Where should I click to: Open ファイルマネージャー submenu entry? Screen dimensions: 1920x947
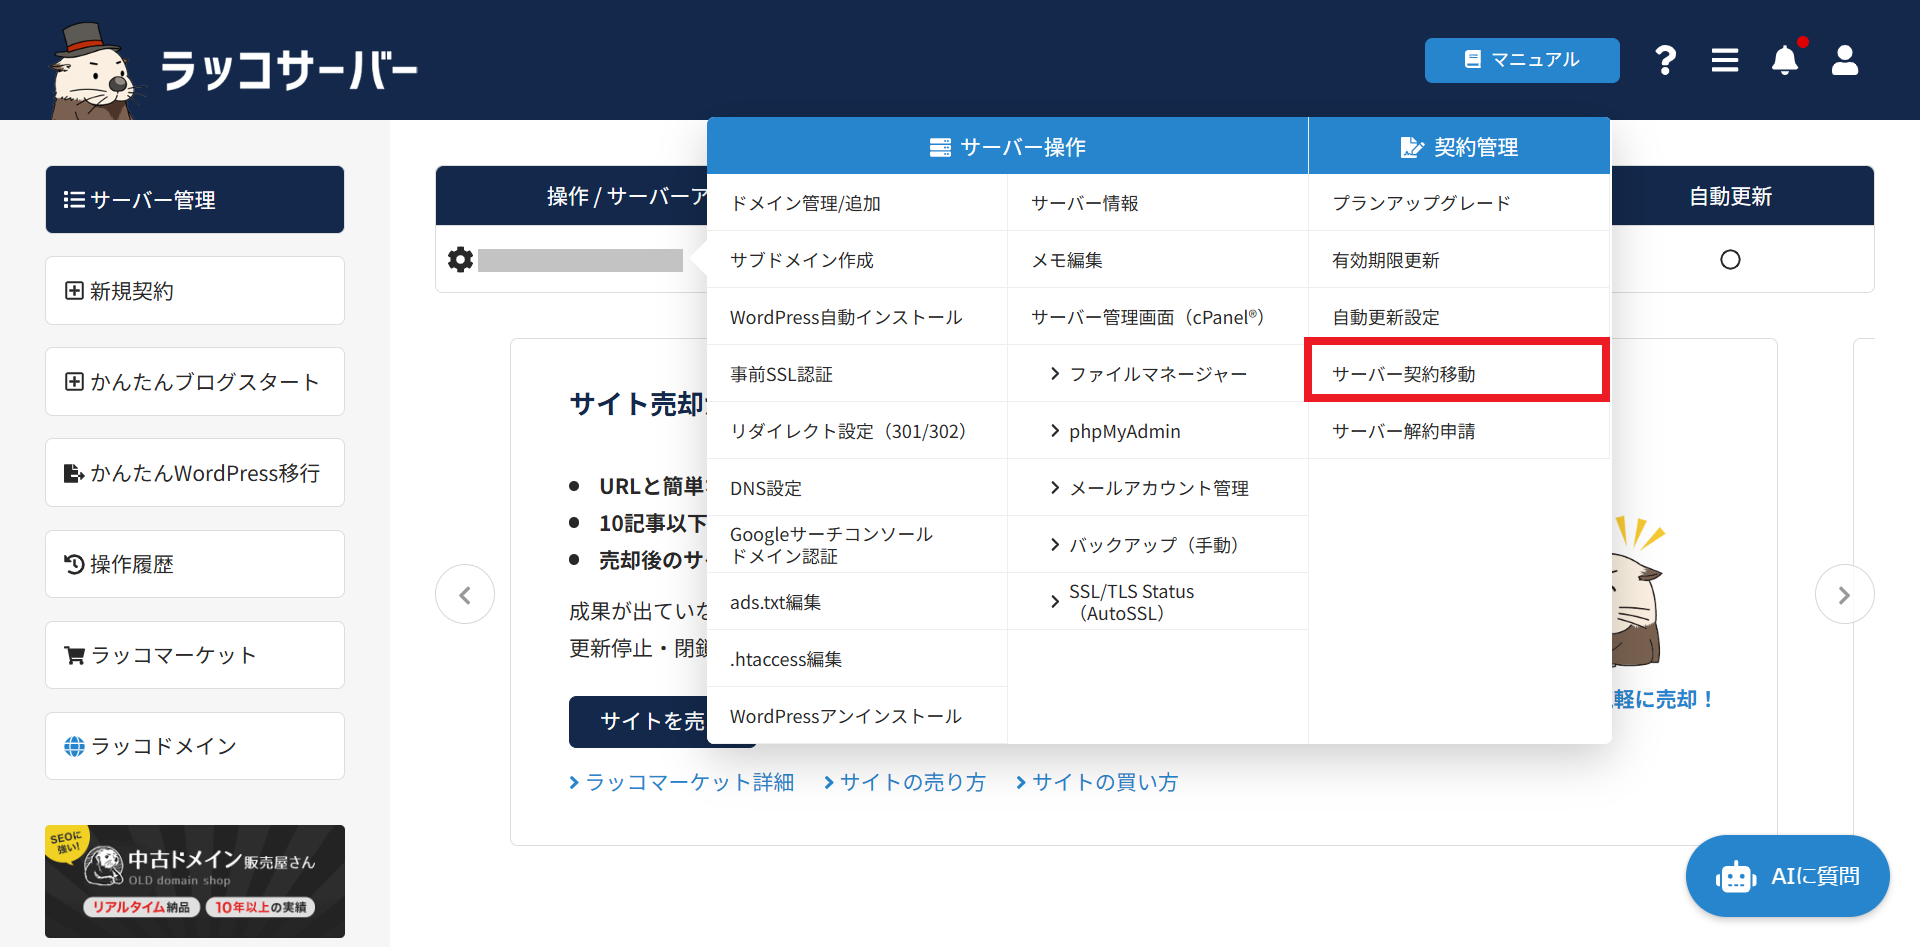1158,374
